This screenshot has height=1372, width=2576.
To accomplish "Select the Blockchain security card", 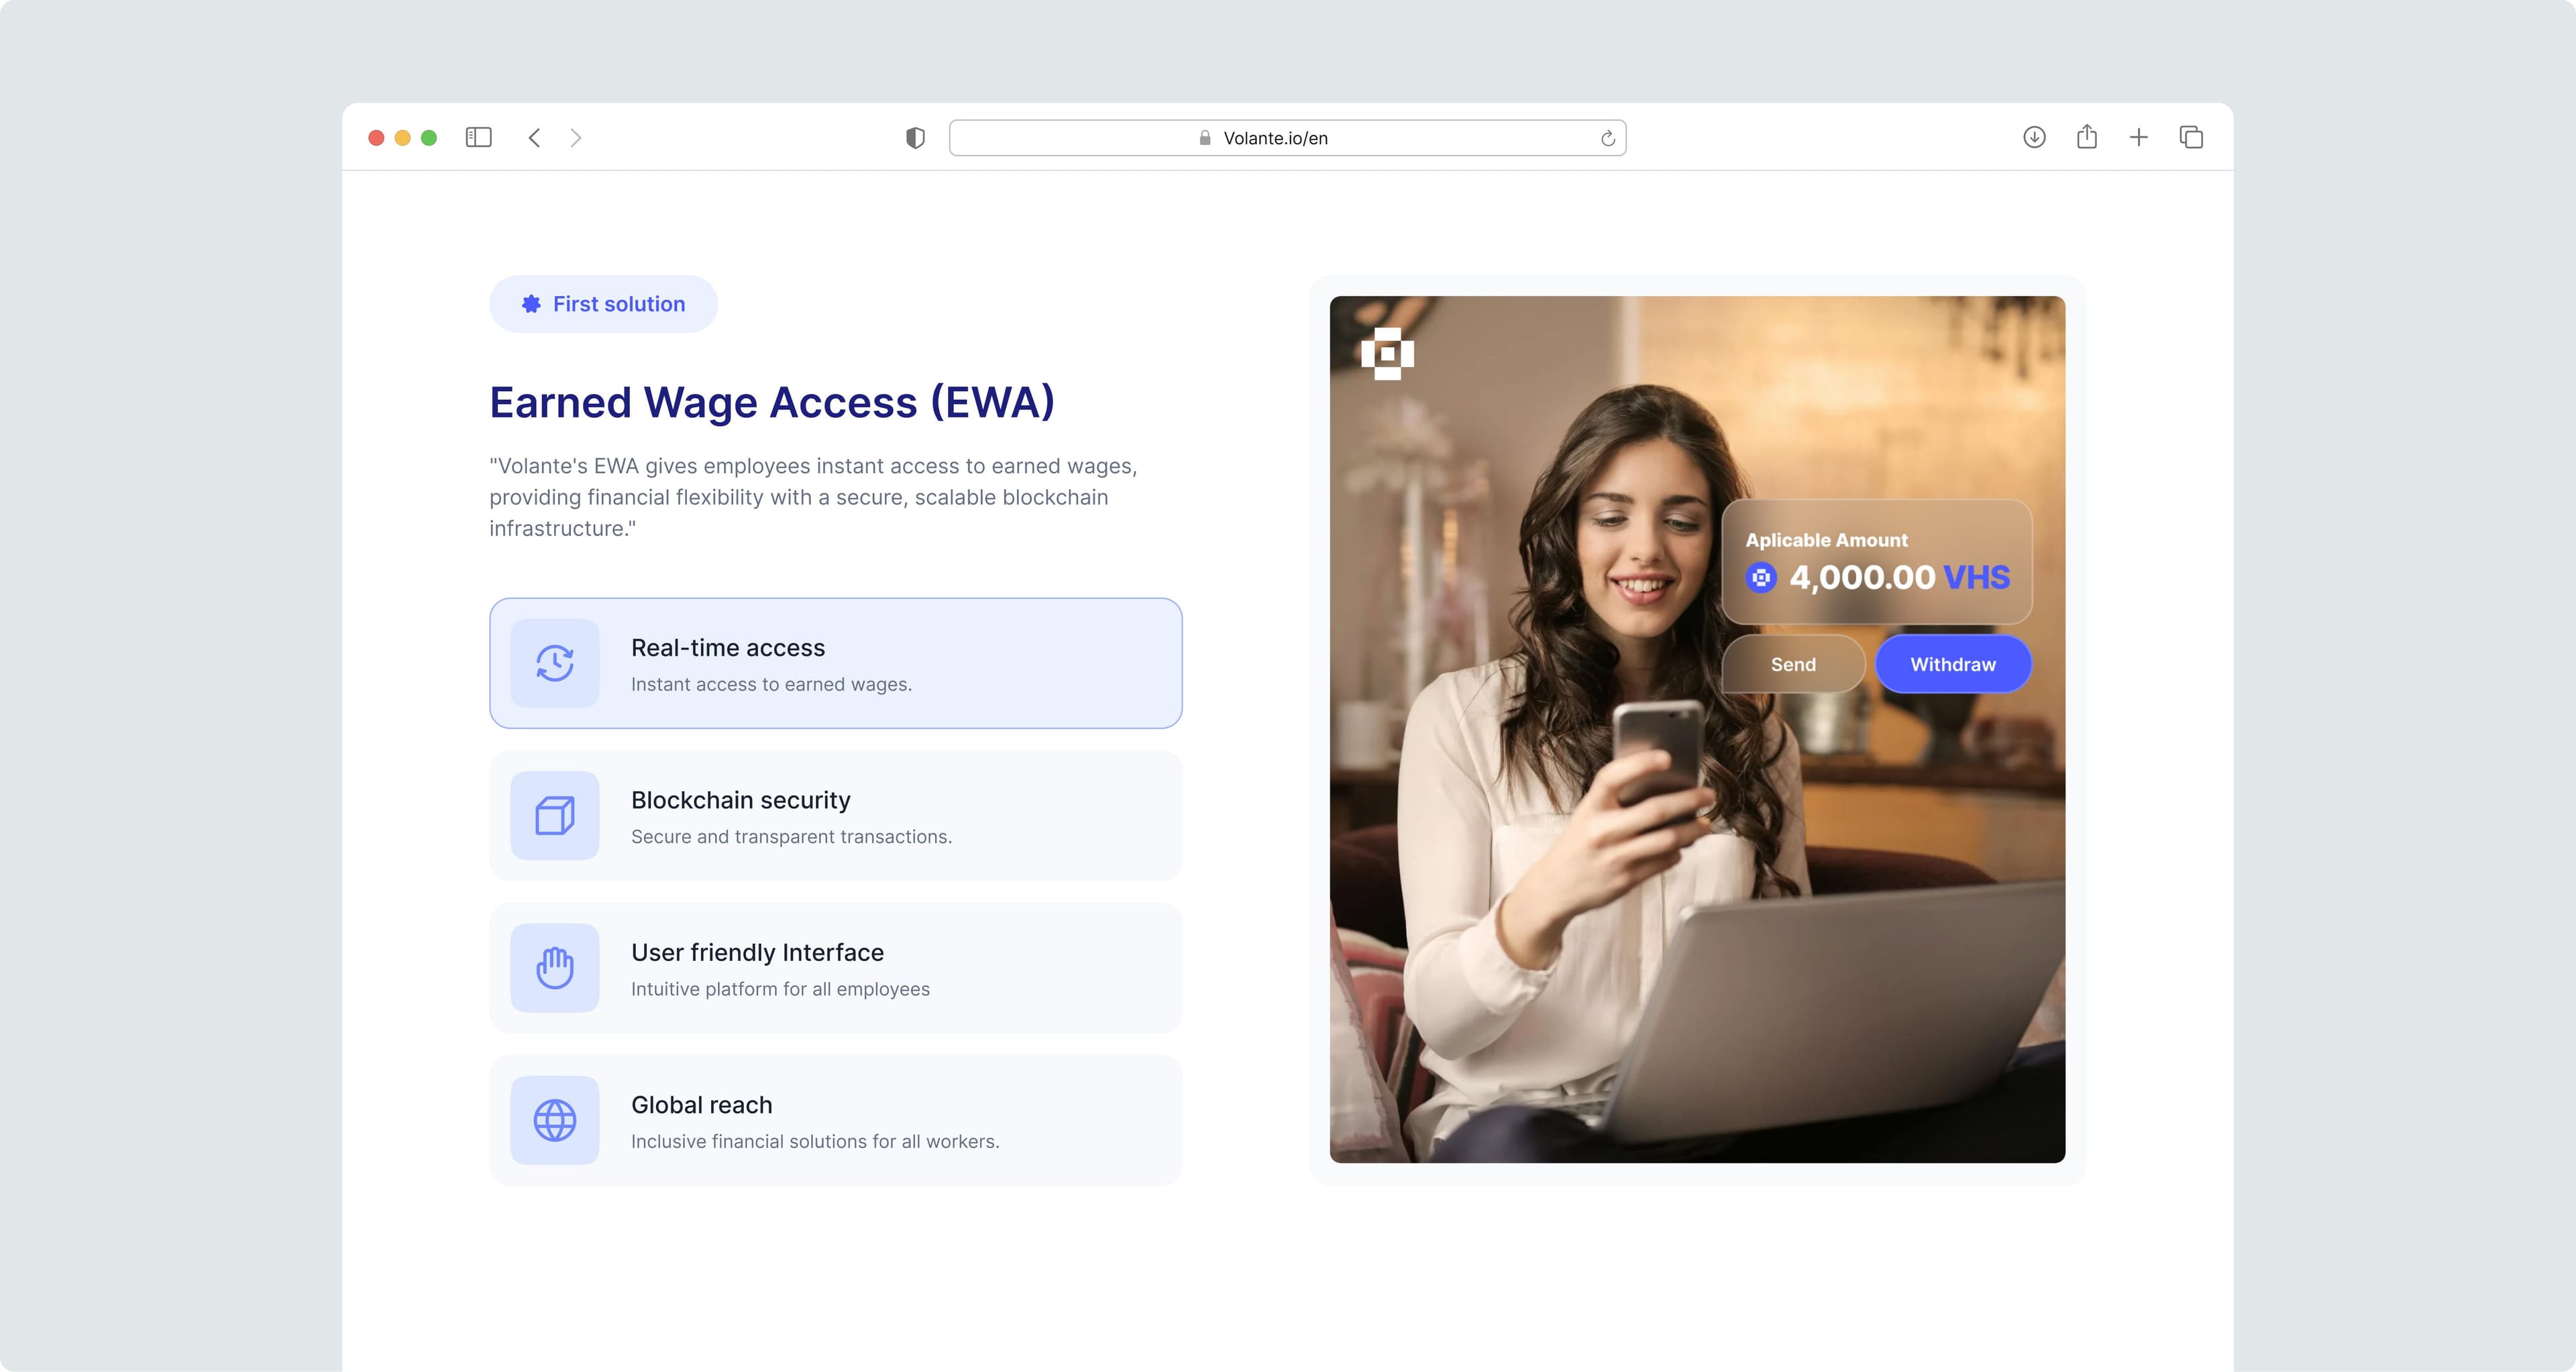I will (x=835, y=815).
